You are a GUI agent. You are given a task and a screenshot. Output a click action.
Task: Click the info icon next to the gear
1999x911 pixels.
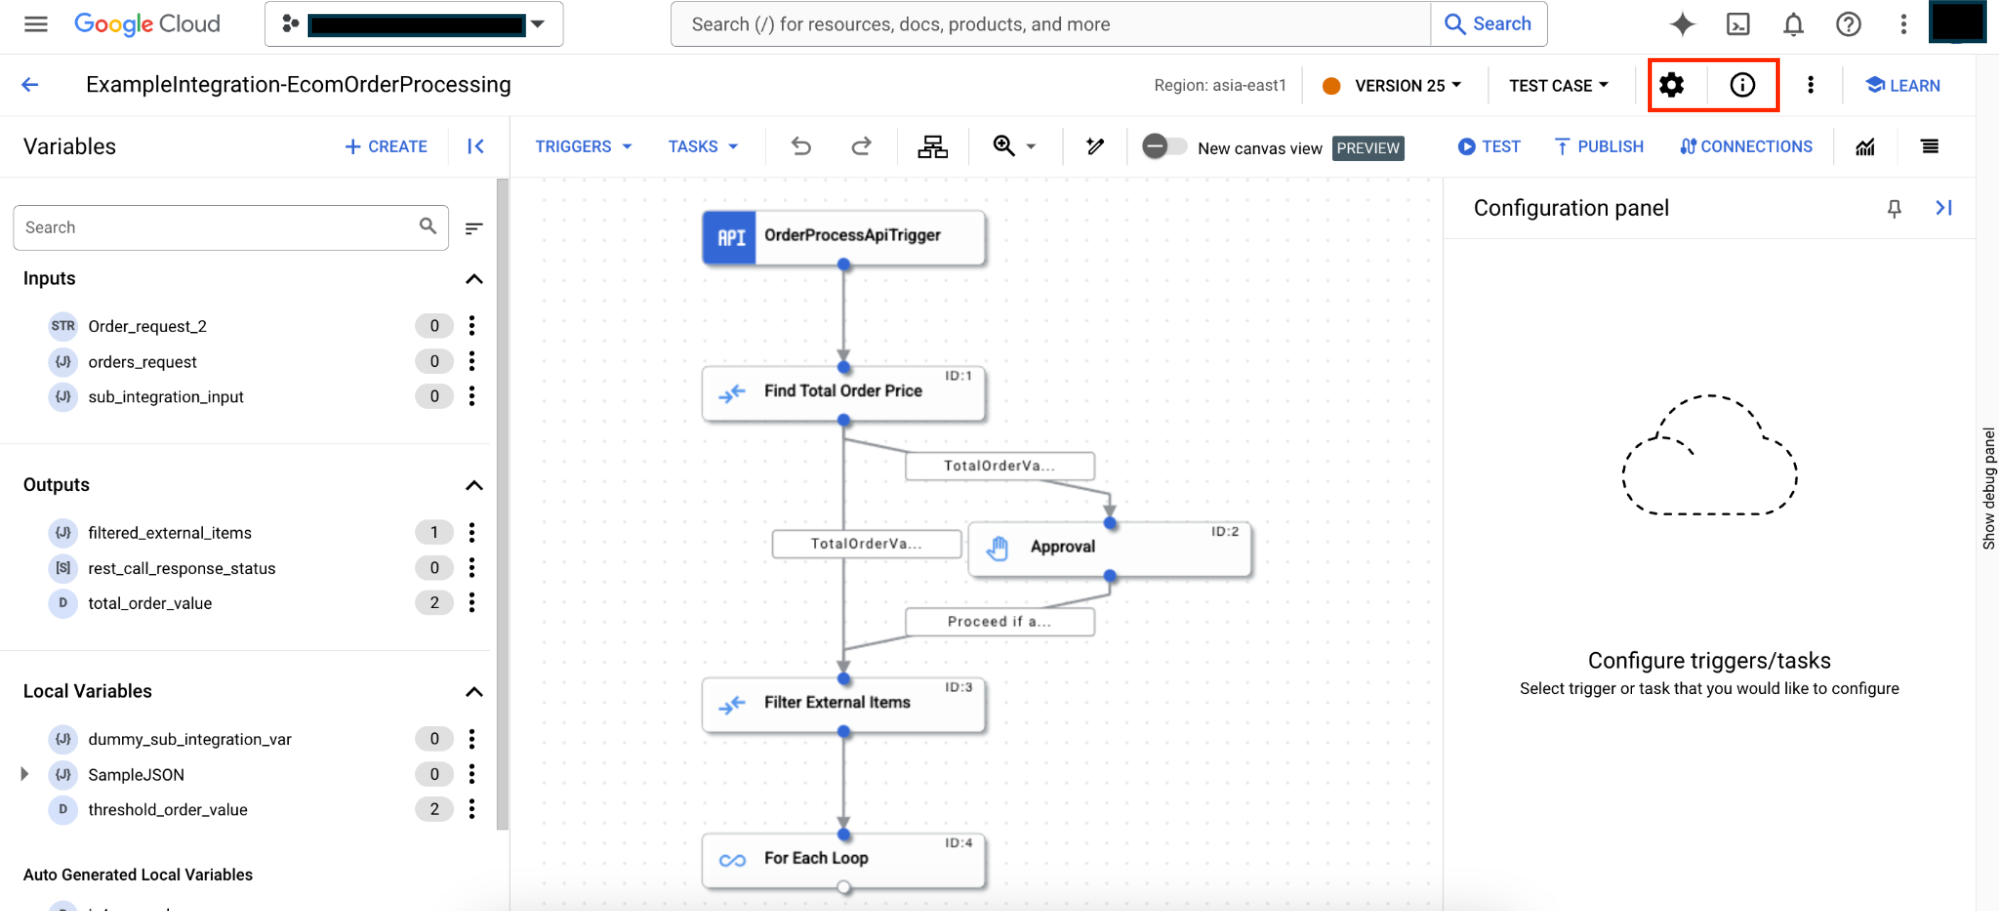[x=1741, y=85]
